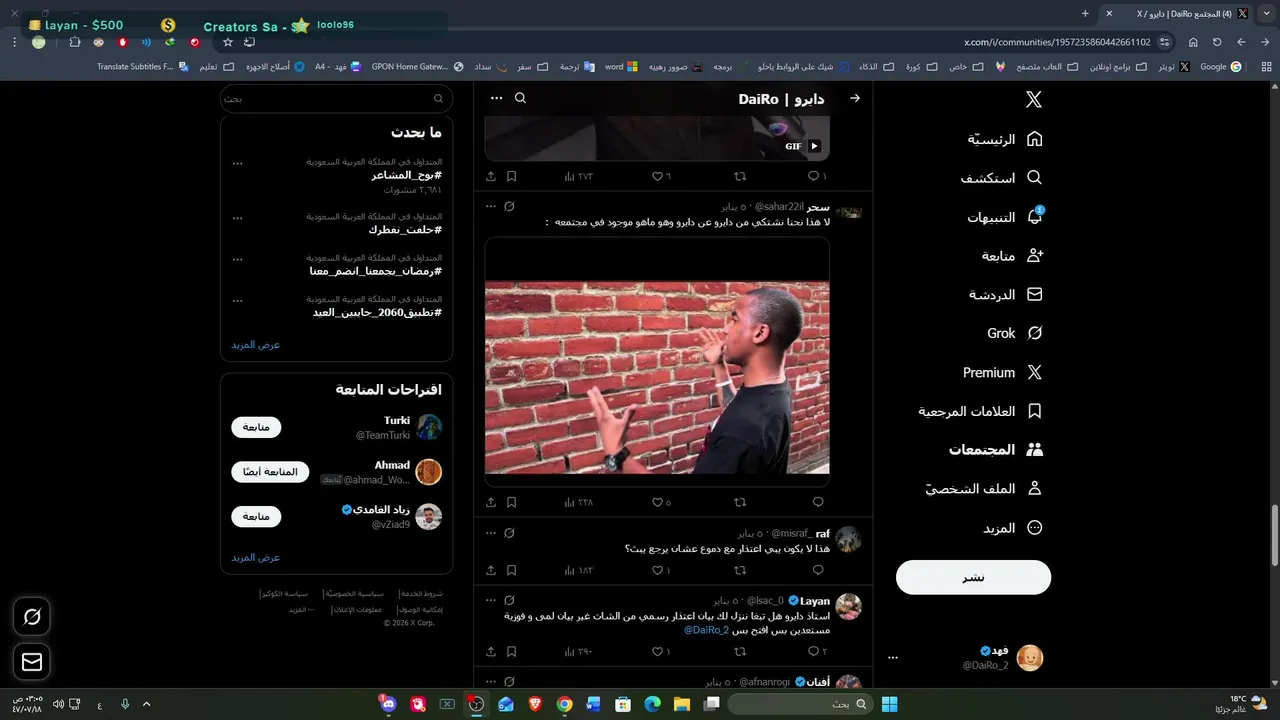Click Grok explain icon on sahar22il post
Image resolution: width=1280 pixels, height=720 pixels.
[509, 206]
